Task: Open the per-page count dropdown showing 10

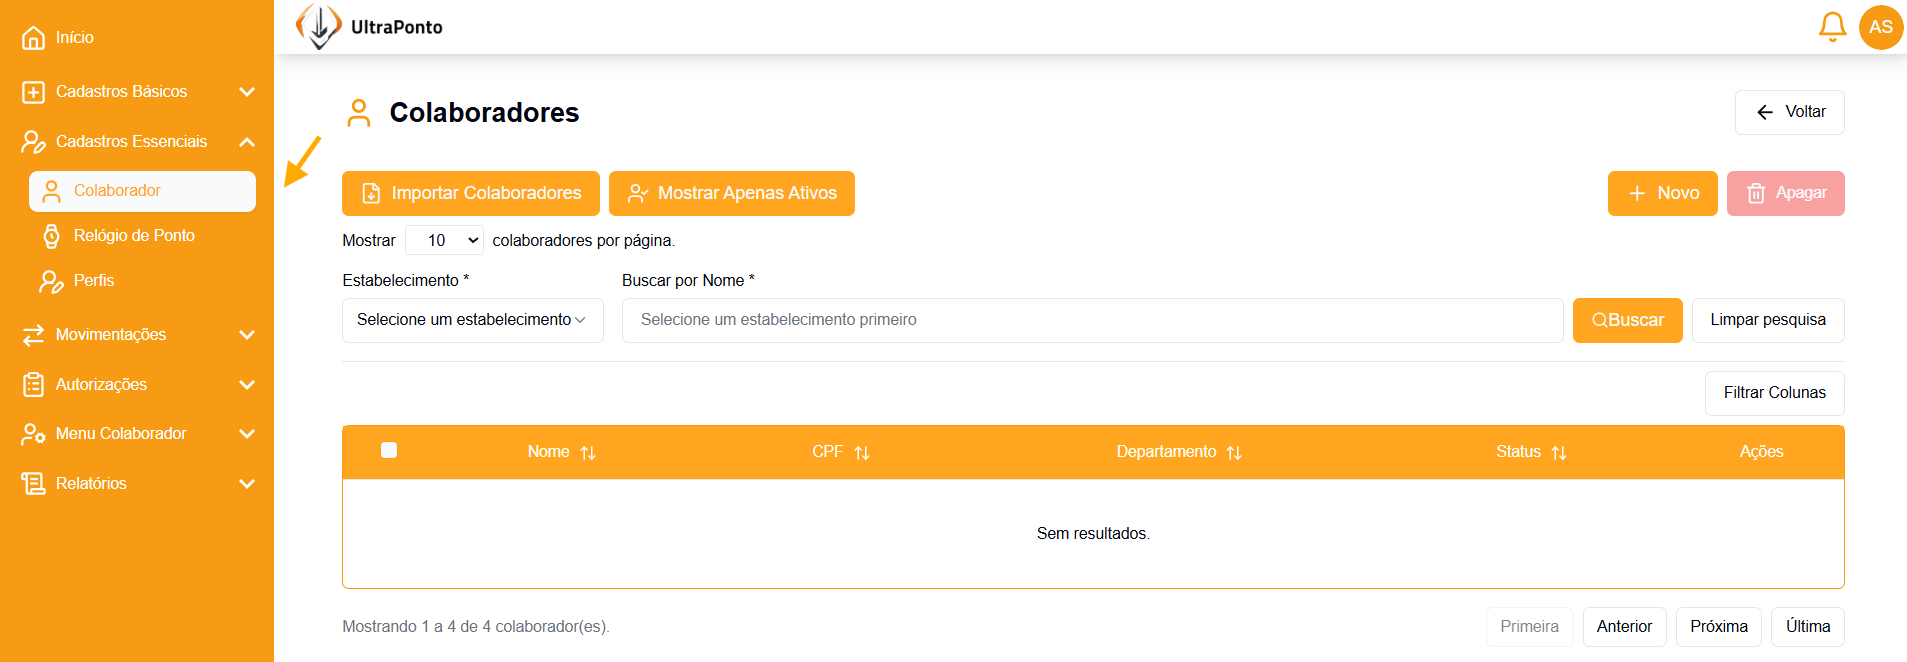Action: coord(444,240)
